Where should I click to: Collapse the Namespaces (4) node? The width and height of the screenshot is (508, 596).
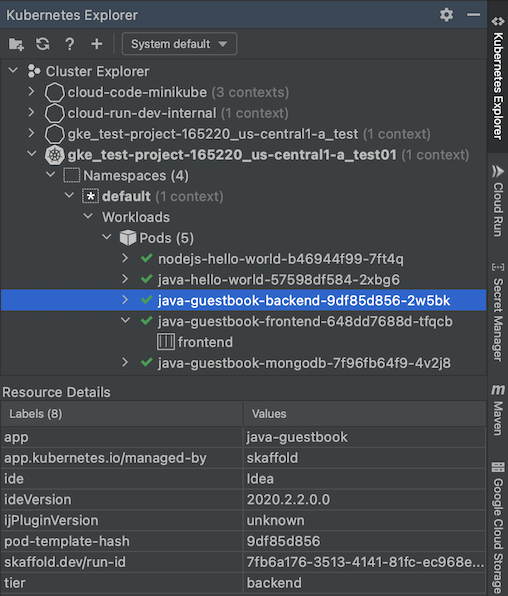coord(50,175)
